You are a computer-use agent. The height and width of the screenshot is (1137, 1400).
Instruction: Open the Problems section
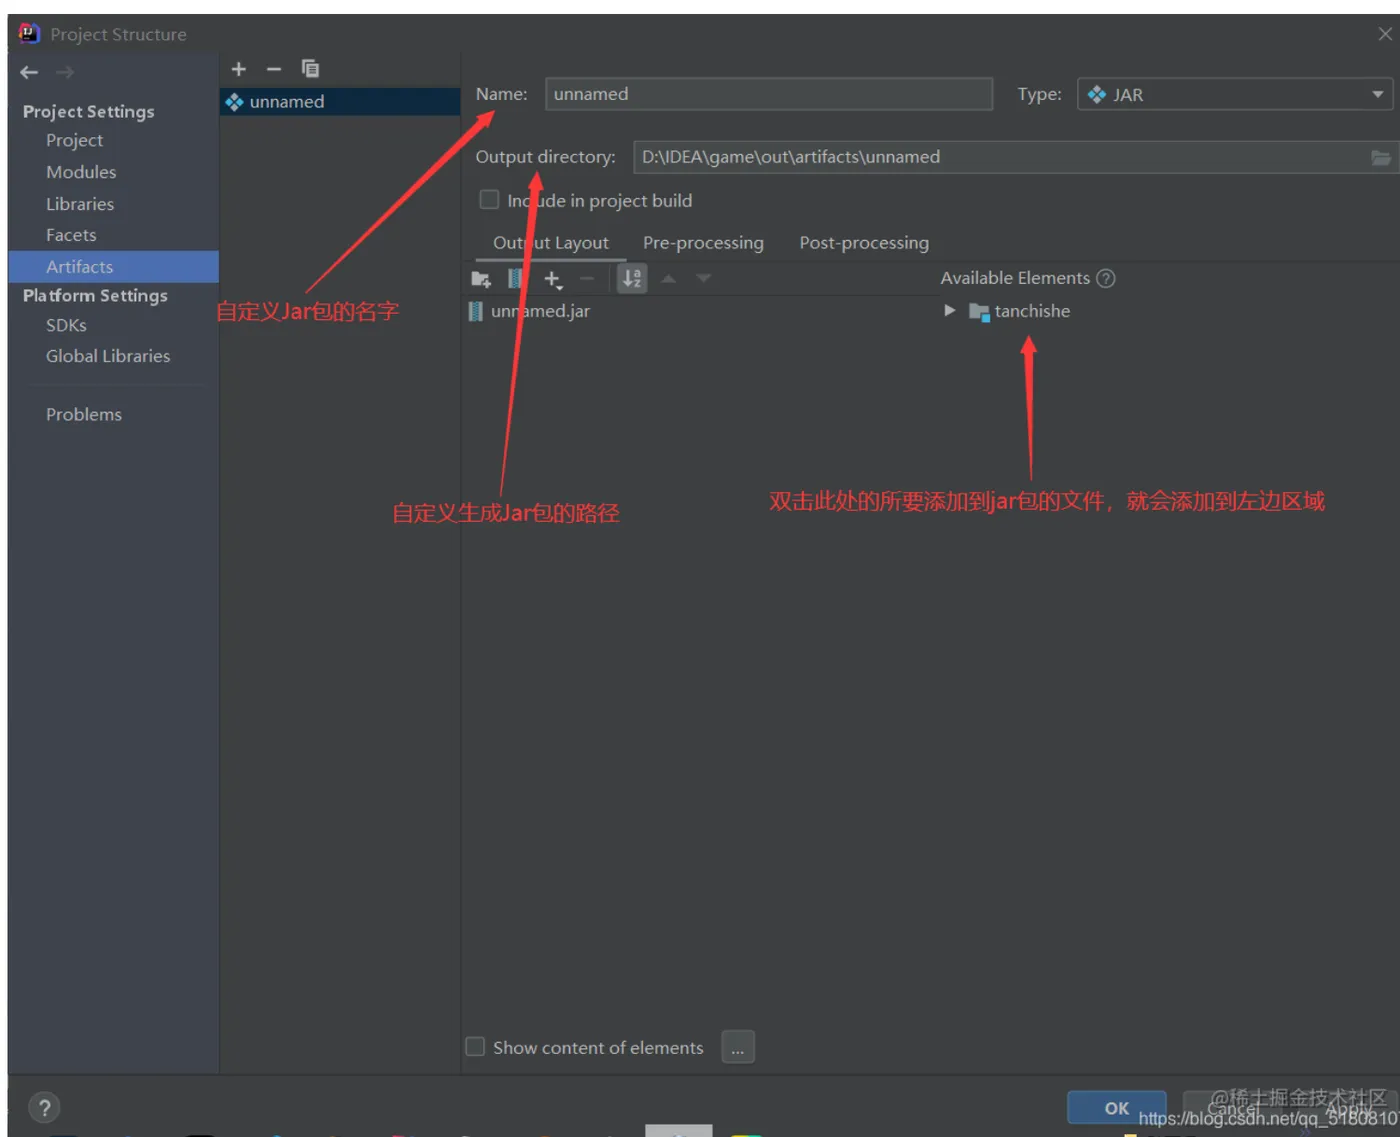[x=84, y=414]
